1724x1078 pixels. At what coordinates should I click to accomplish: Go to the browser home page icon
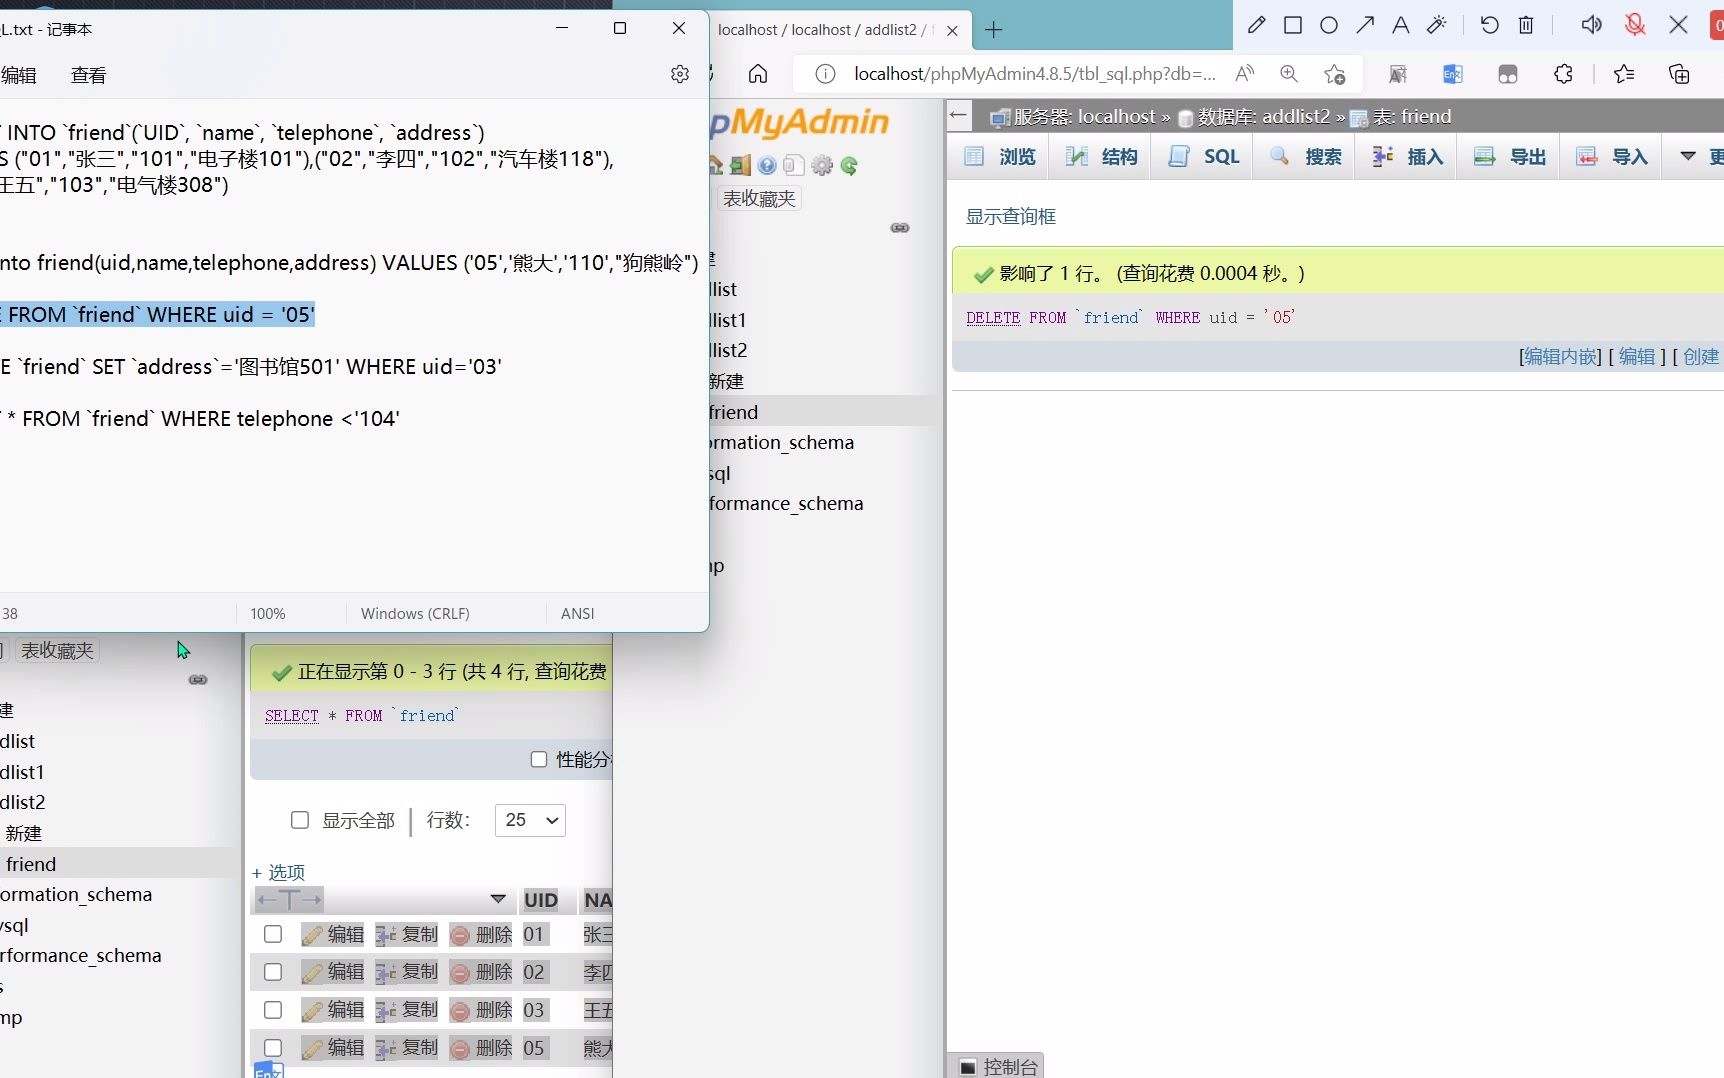click(x=758, y=74)
